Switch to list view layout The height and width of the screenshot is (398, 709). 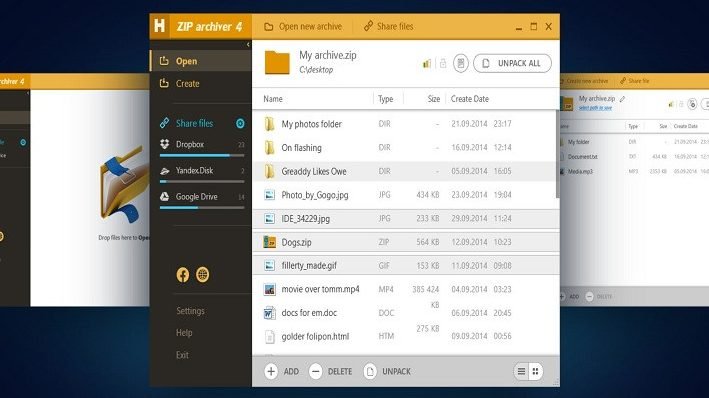[521, 371]
